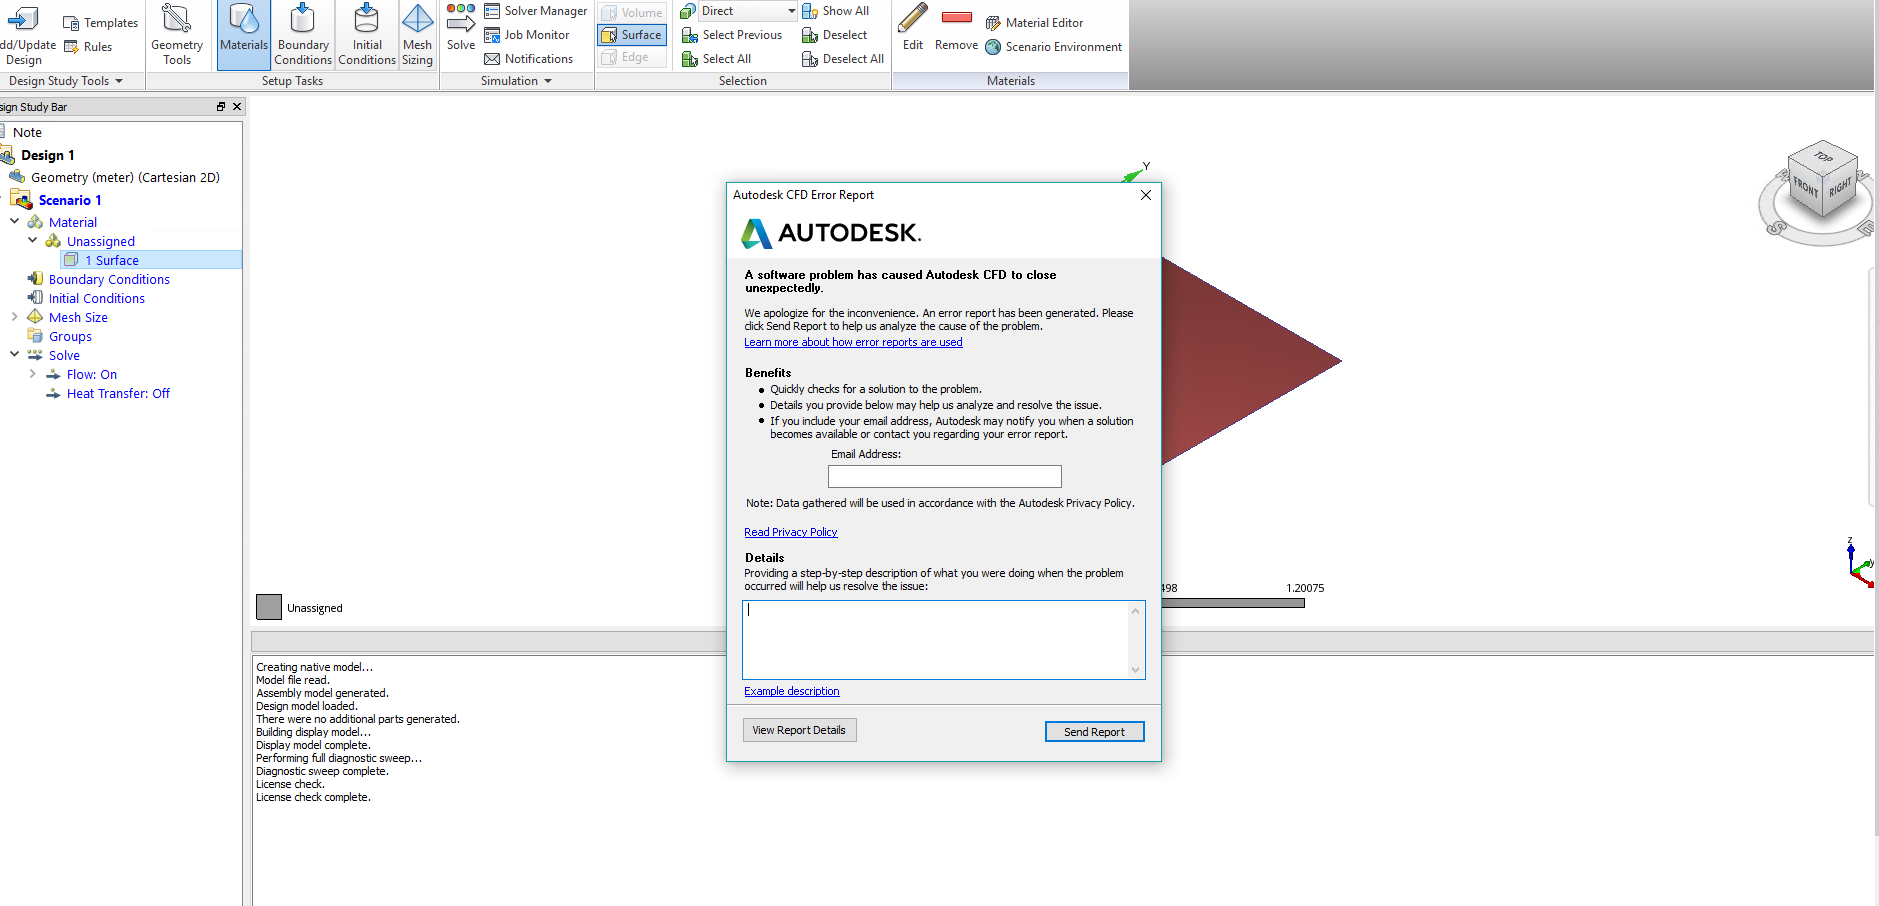Screen dimensions: 1879x906
Task: Select Boundary Conditions in the design tree
Action: pos(109,280)
